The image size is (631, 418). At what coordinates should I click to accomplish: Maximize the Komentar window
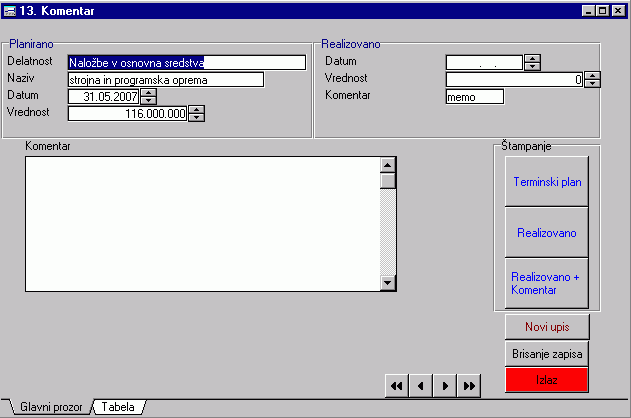point(602,11)
